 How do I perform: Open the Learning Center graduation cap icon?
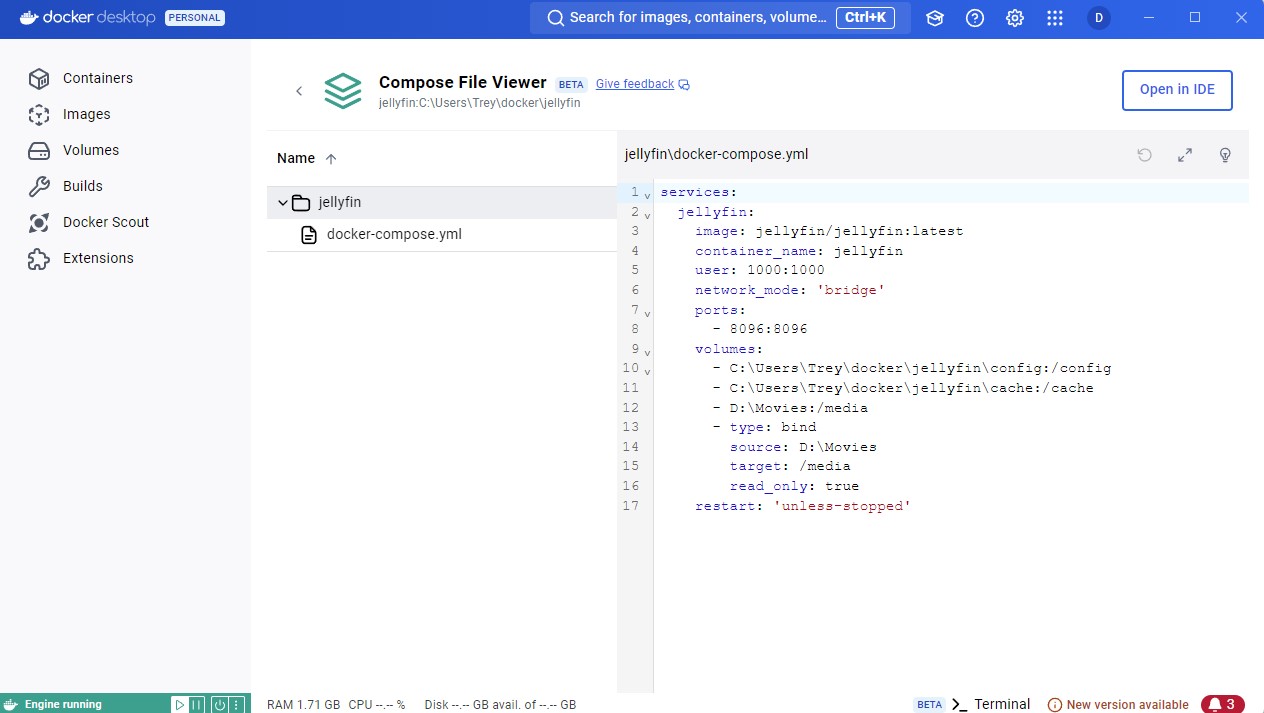(935, 18)
